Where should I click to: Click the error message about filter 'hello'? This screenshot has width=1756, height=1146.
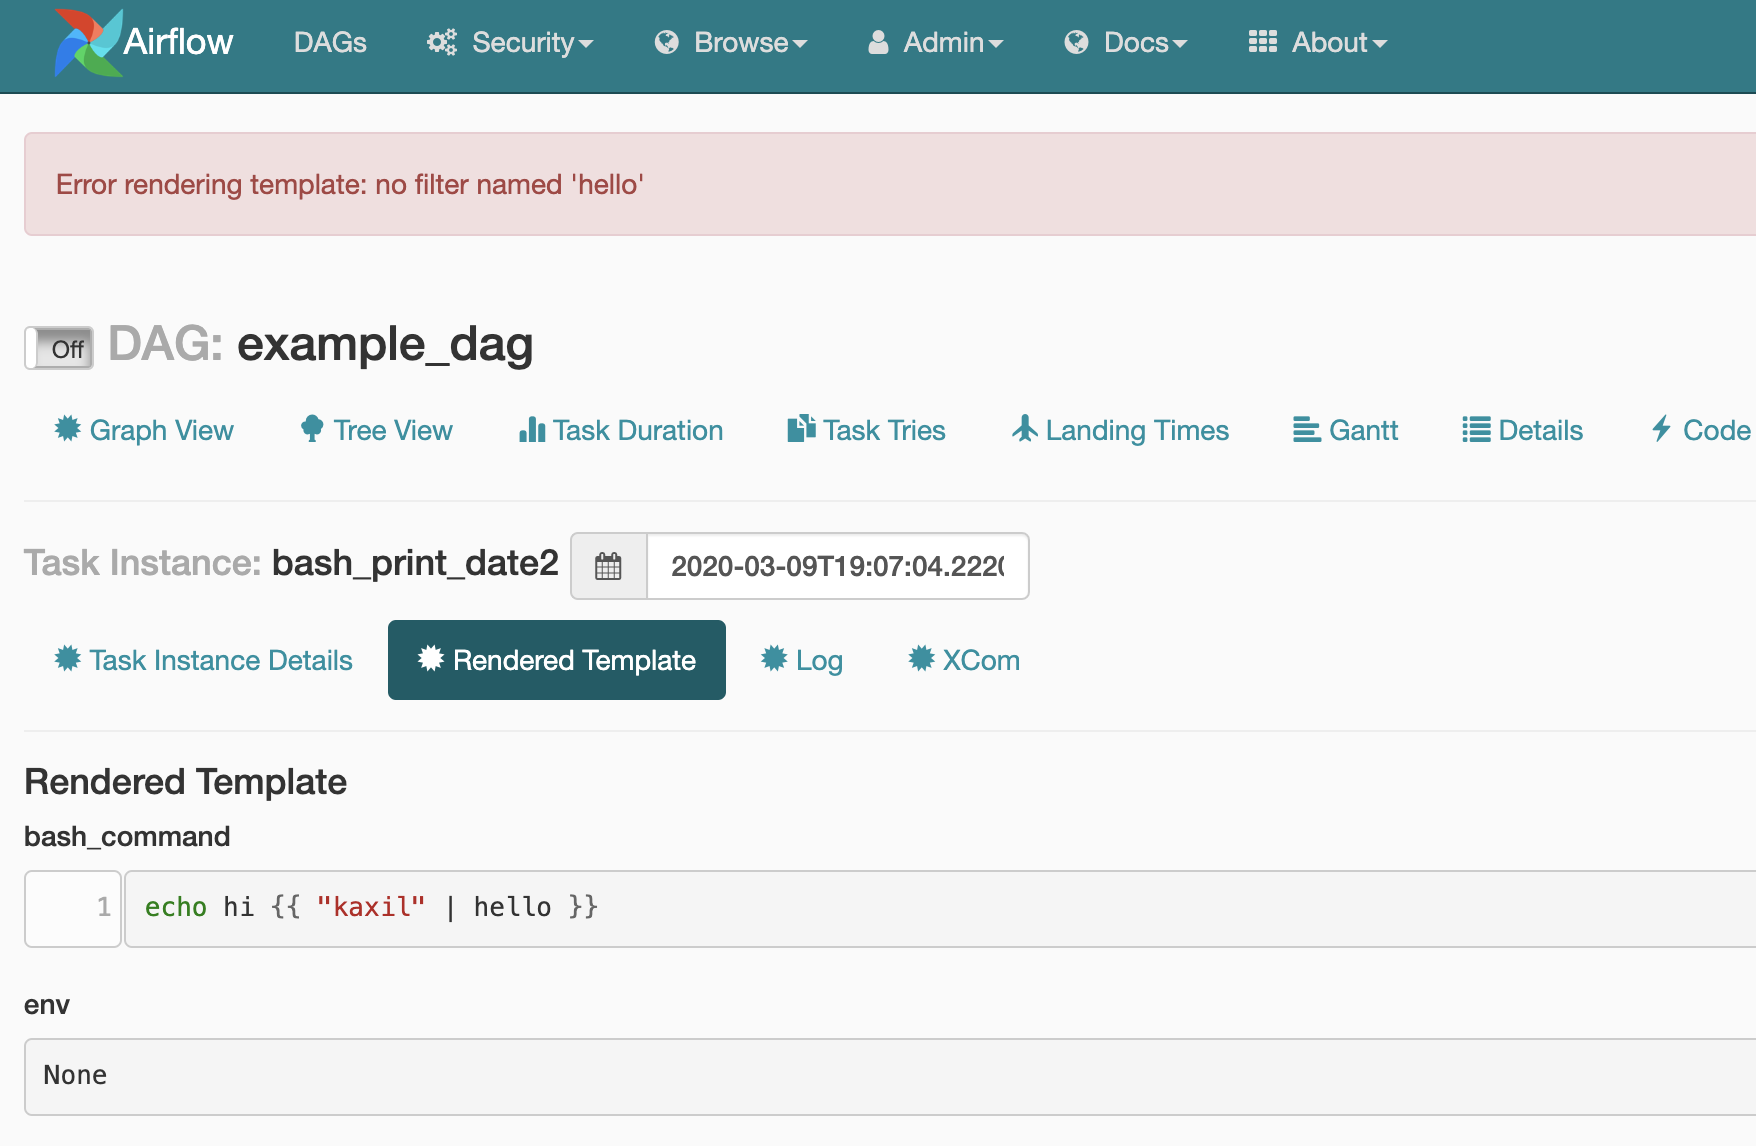[x=350, y=184]
